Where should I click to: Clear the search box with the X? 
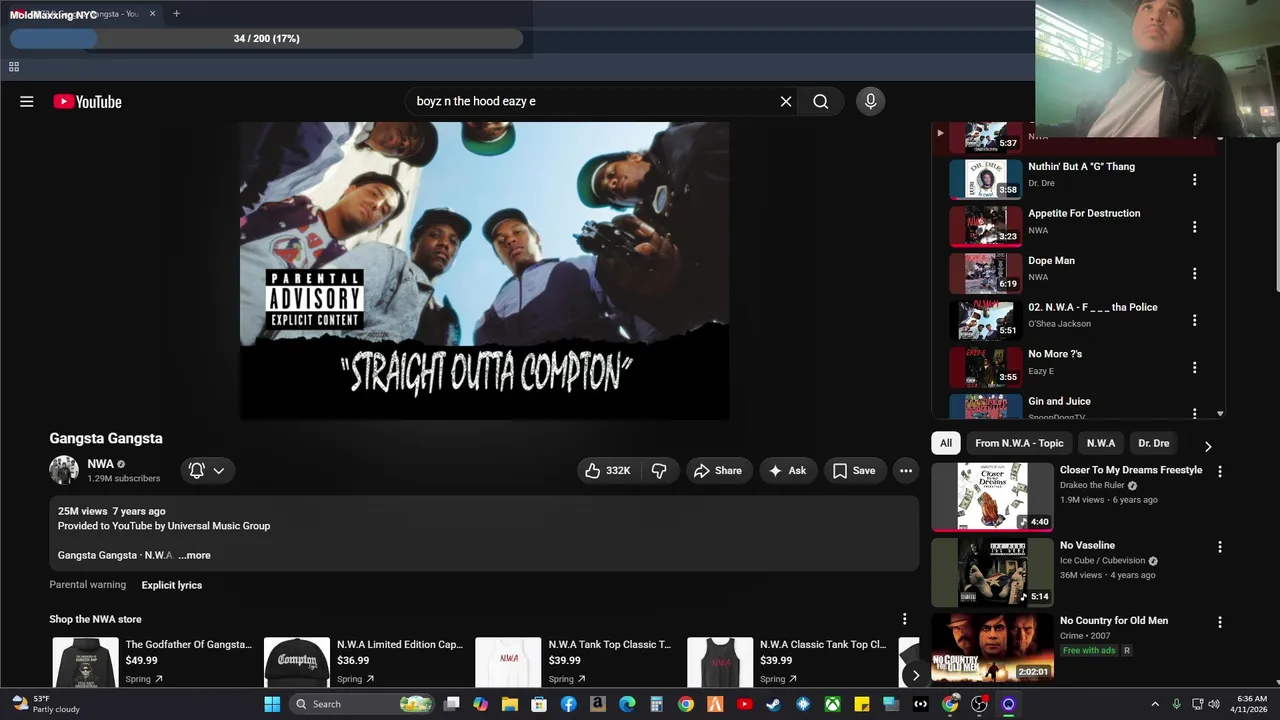coord(786,101)
